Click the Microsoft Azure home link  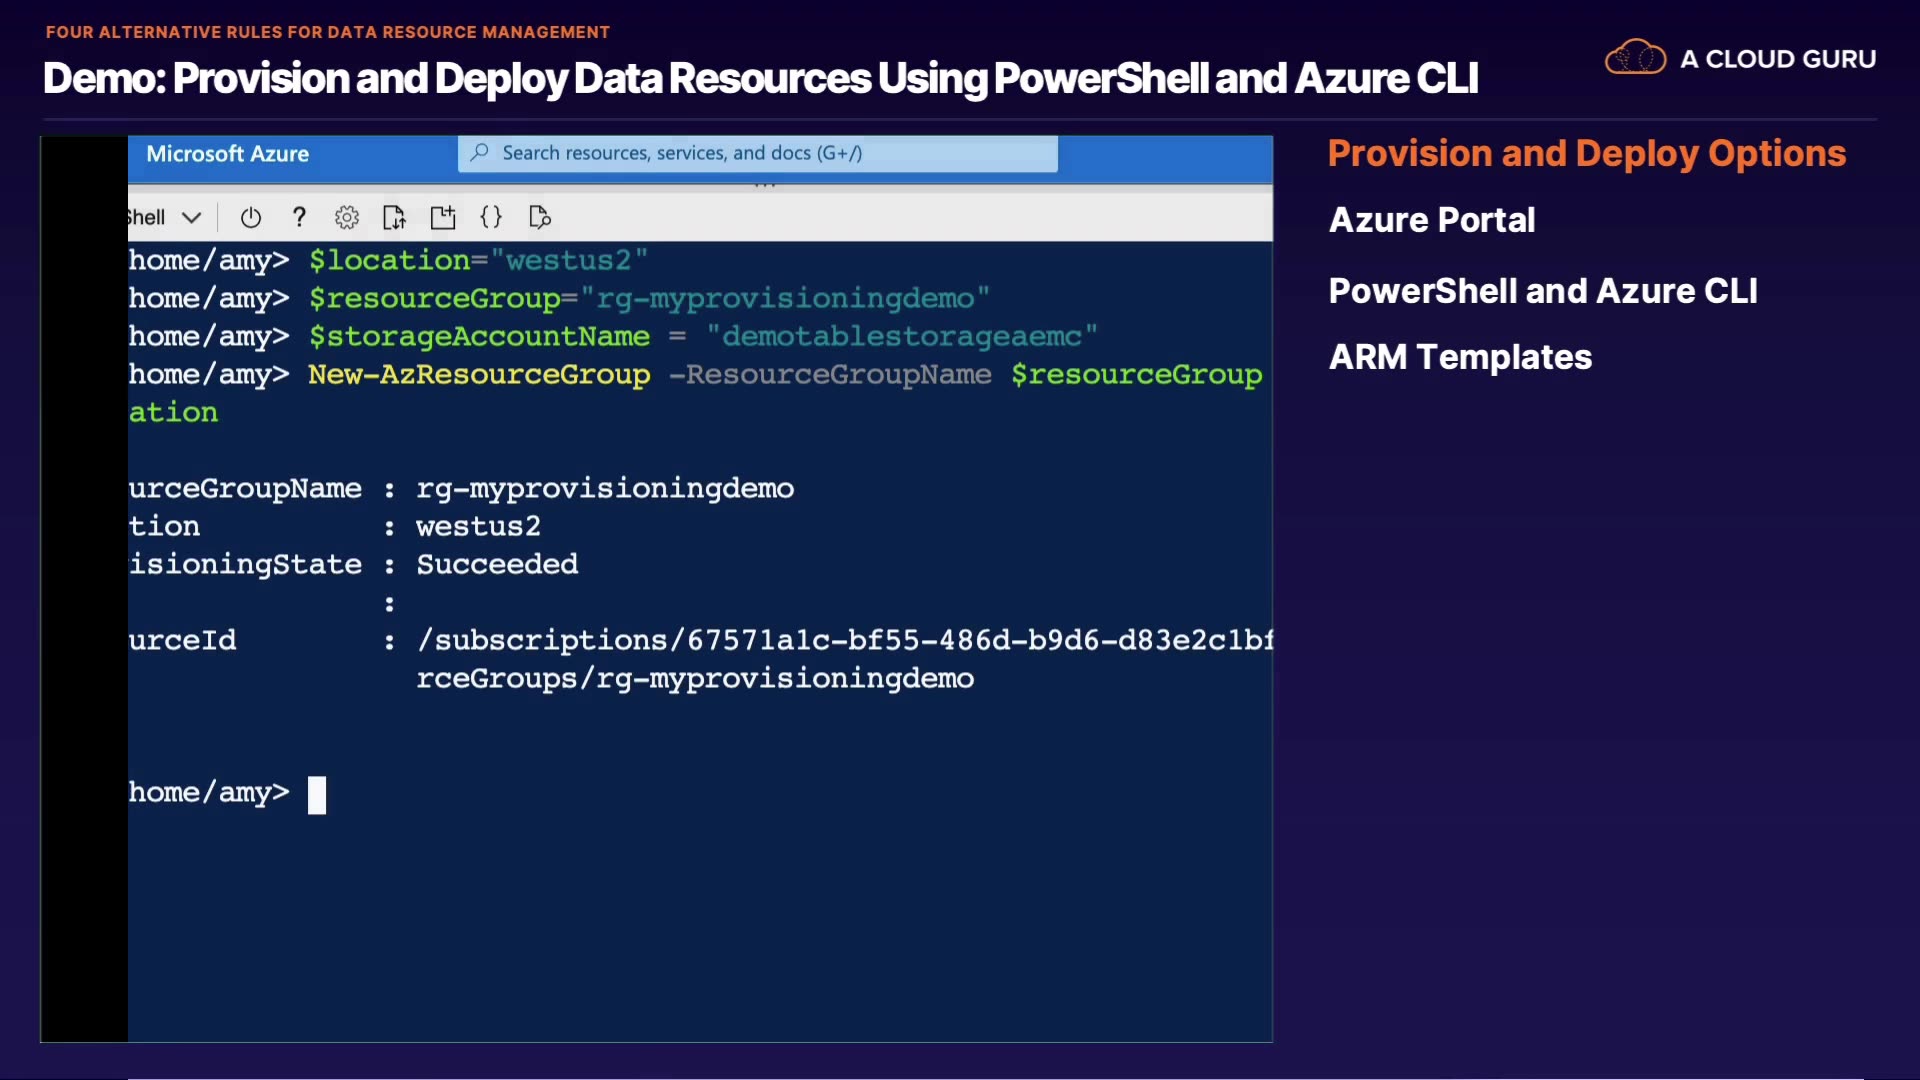(227, 154)
